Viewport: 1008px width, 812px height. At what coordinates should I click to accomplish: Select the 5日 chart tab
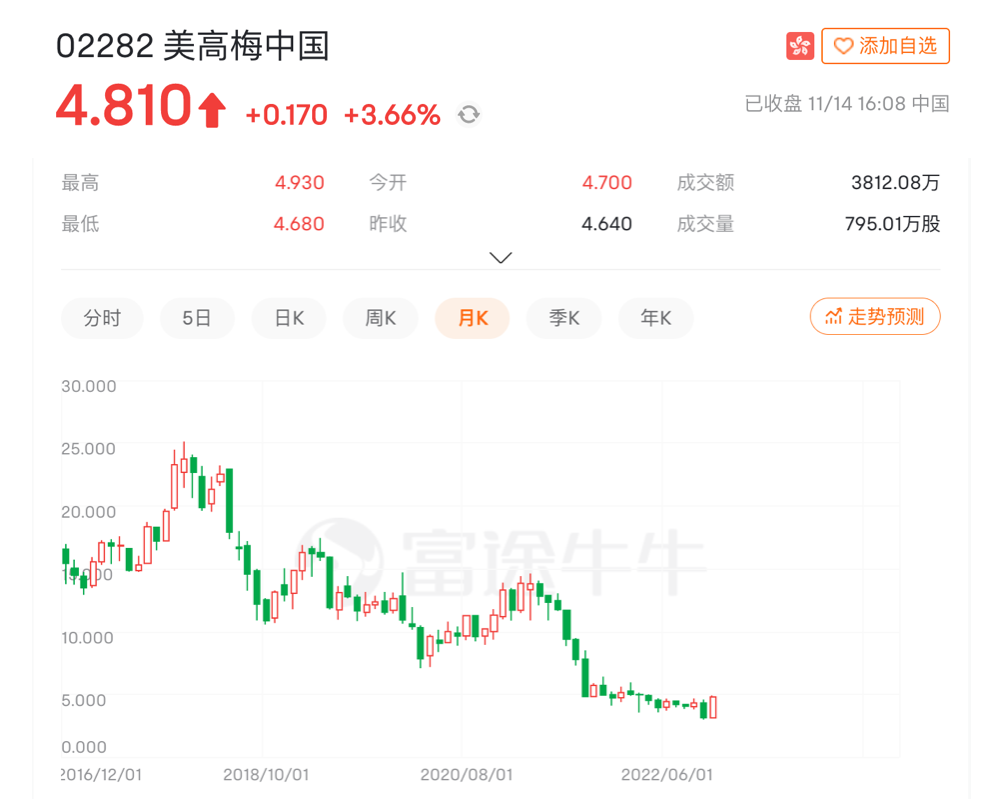pos(197,318)
